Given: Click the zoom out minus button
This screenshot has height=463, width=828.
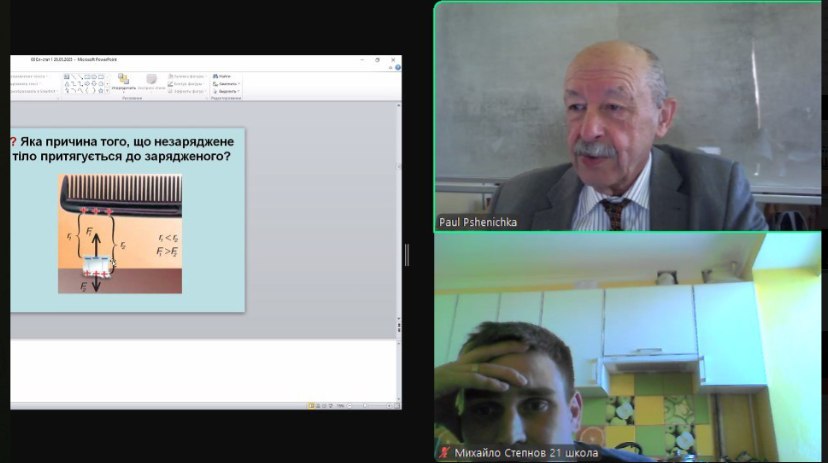Looking at the screenshot, I should coord(351,406).
